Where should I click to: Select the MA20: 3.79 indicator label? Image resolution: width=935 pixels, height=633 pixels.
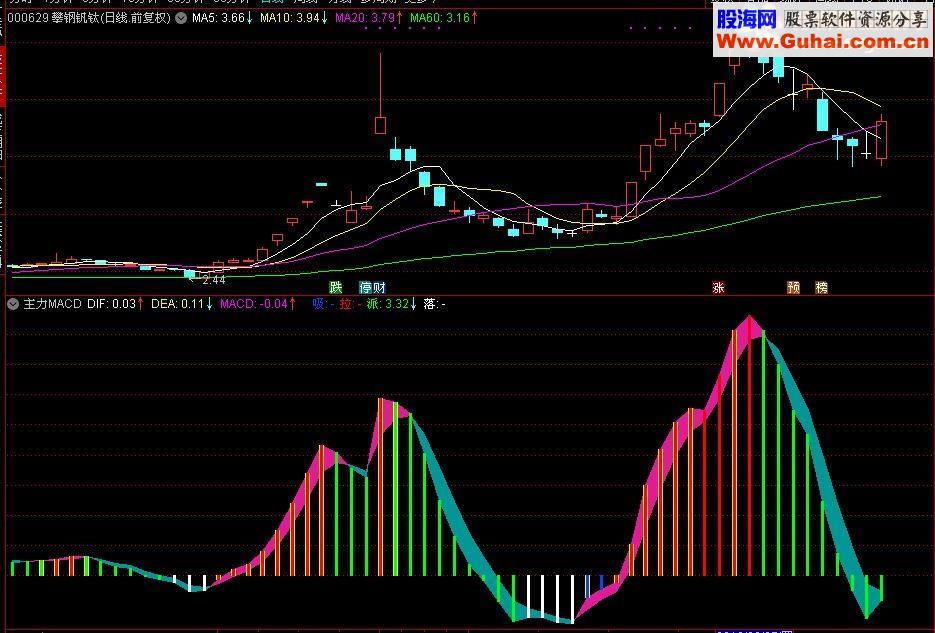369,18
